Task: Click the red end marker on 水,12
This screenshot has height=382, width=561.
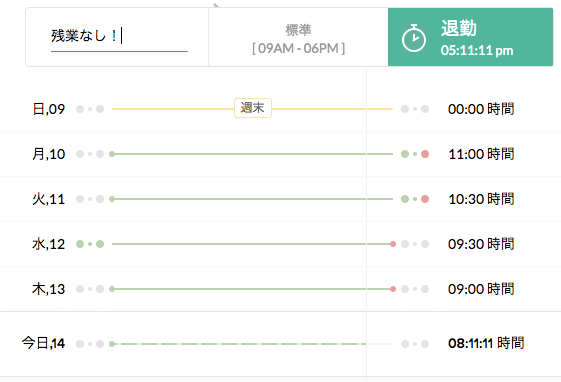Action: tap(393, 244)
